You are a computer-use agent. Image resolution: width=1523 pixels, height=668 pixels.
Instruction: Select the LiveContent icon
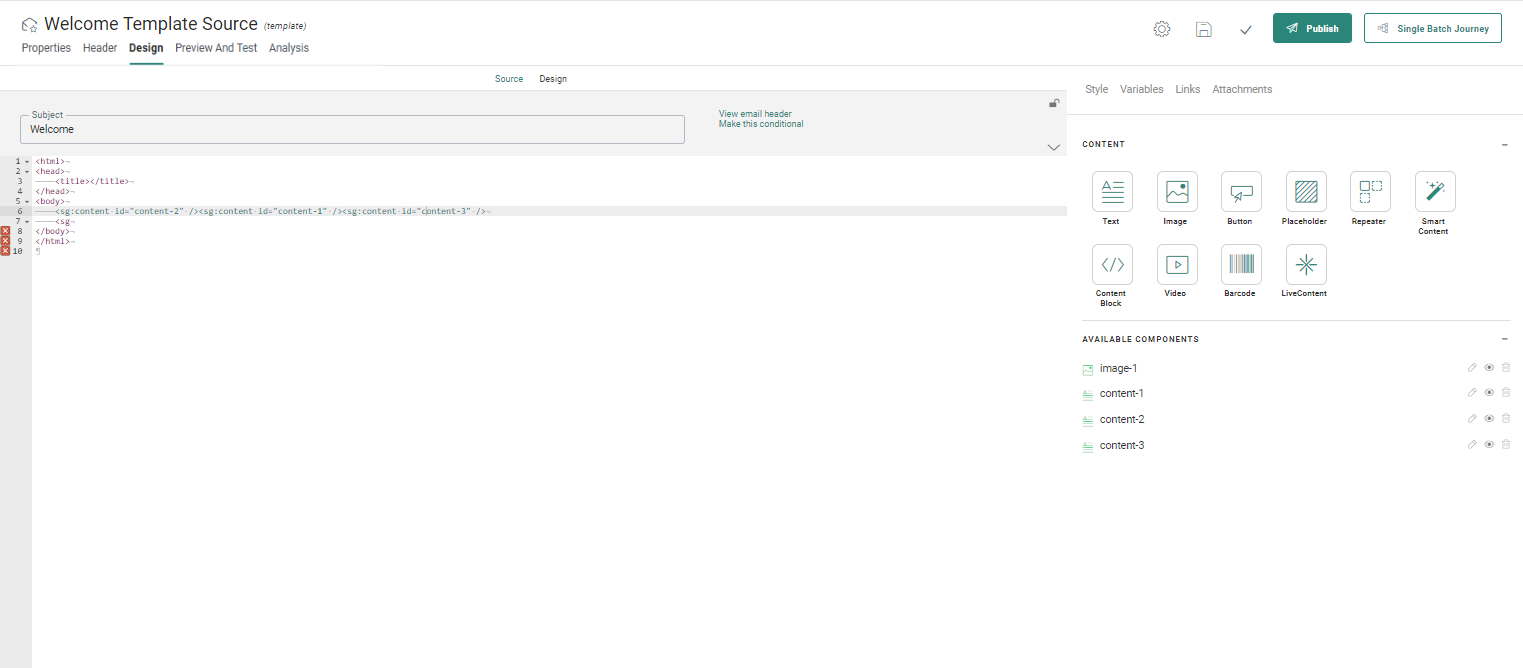1305,264
